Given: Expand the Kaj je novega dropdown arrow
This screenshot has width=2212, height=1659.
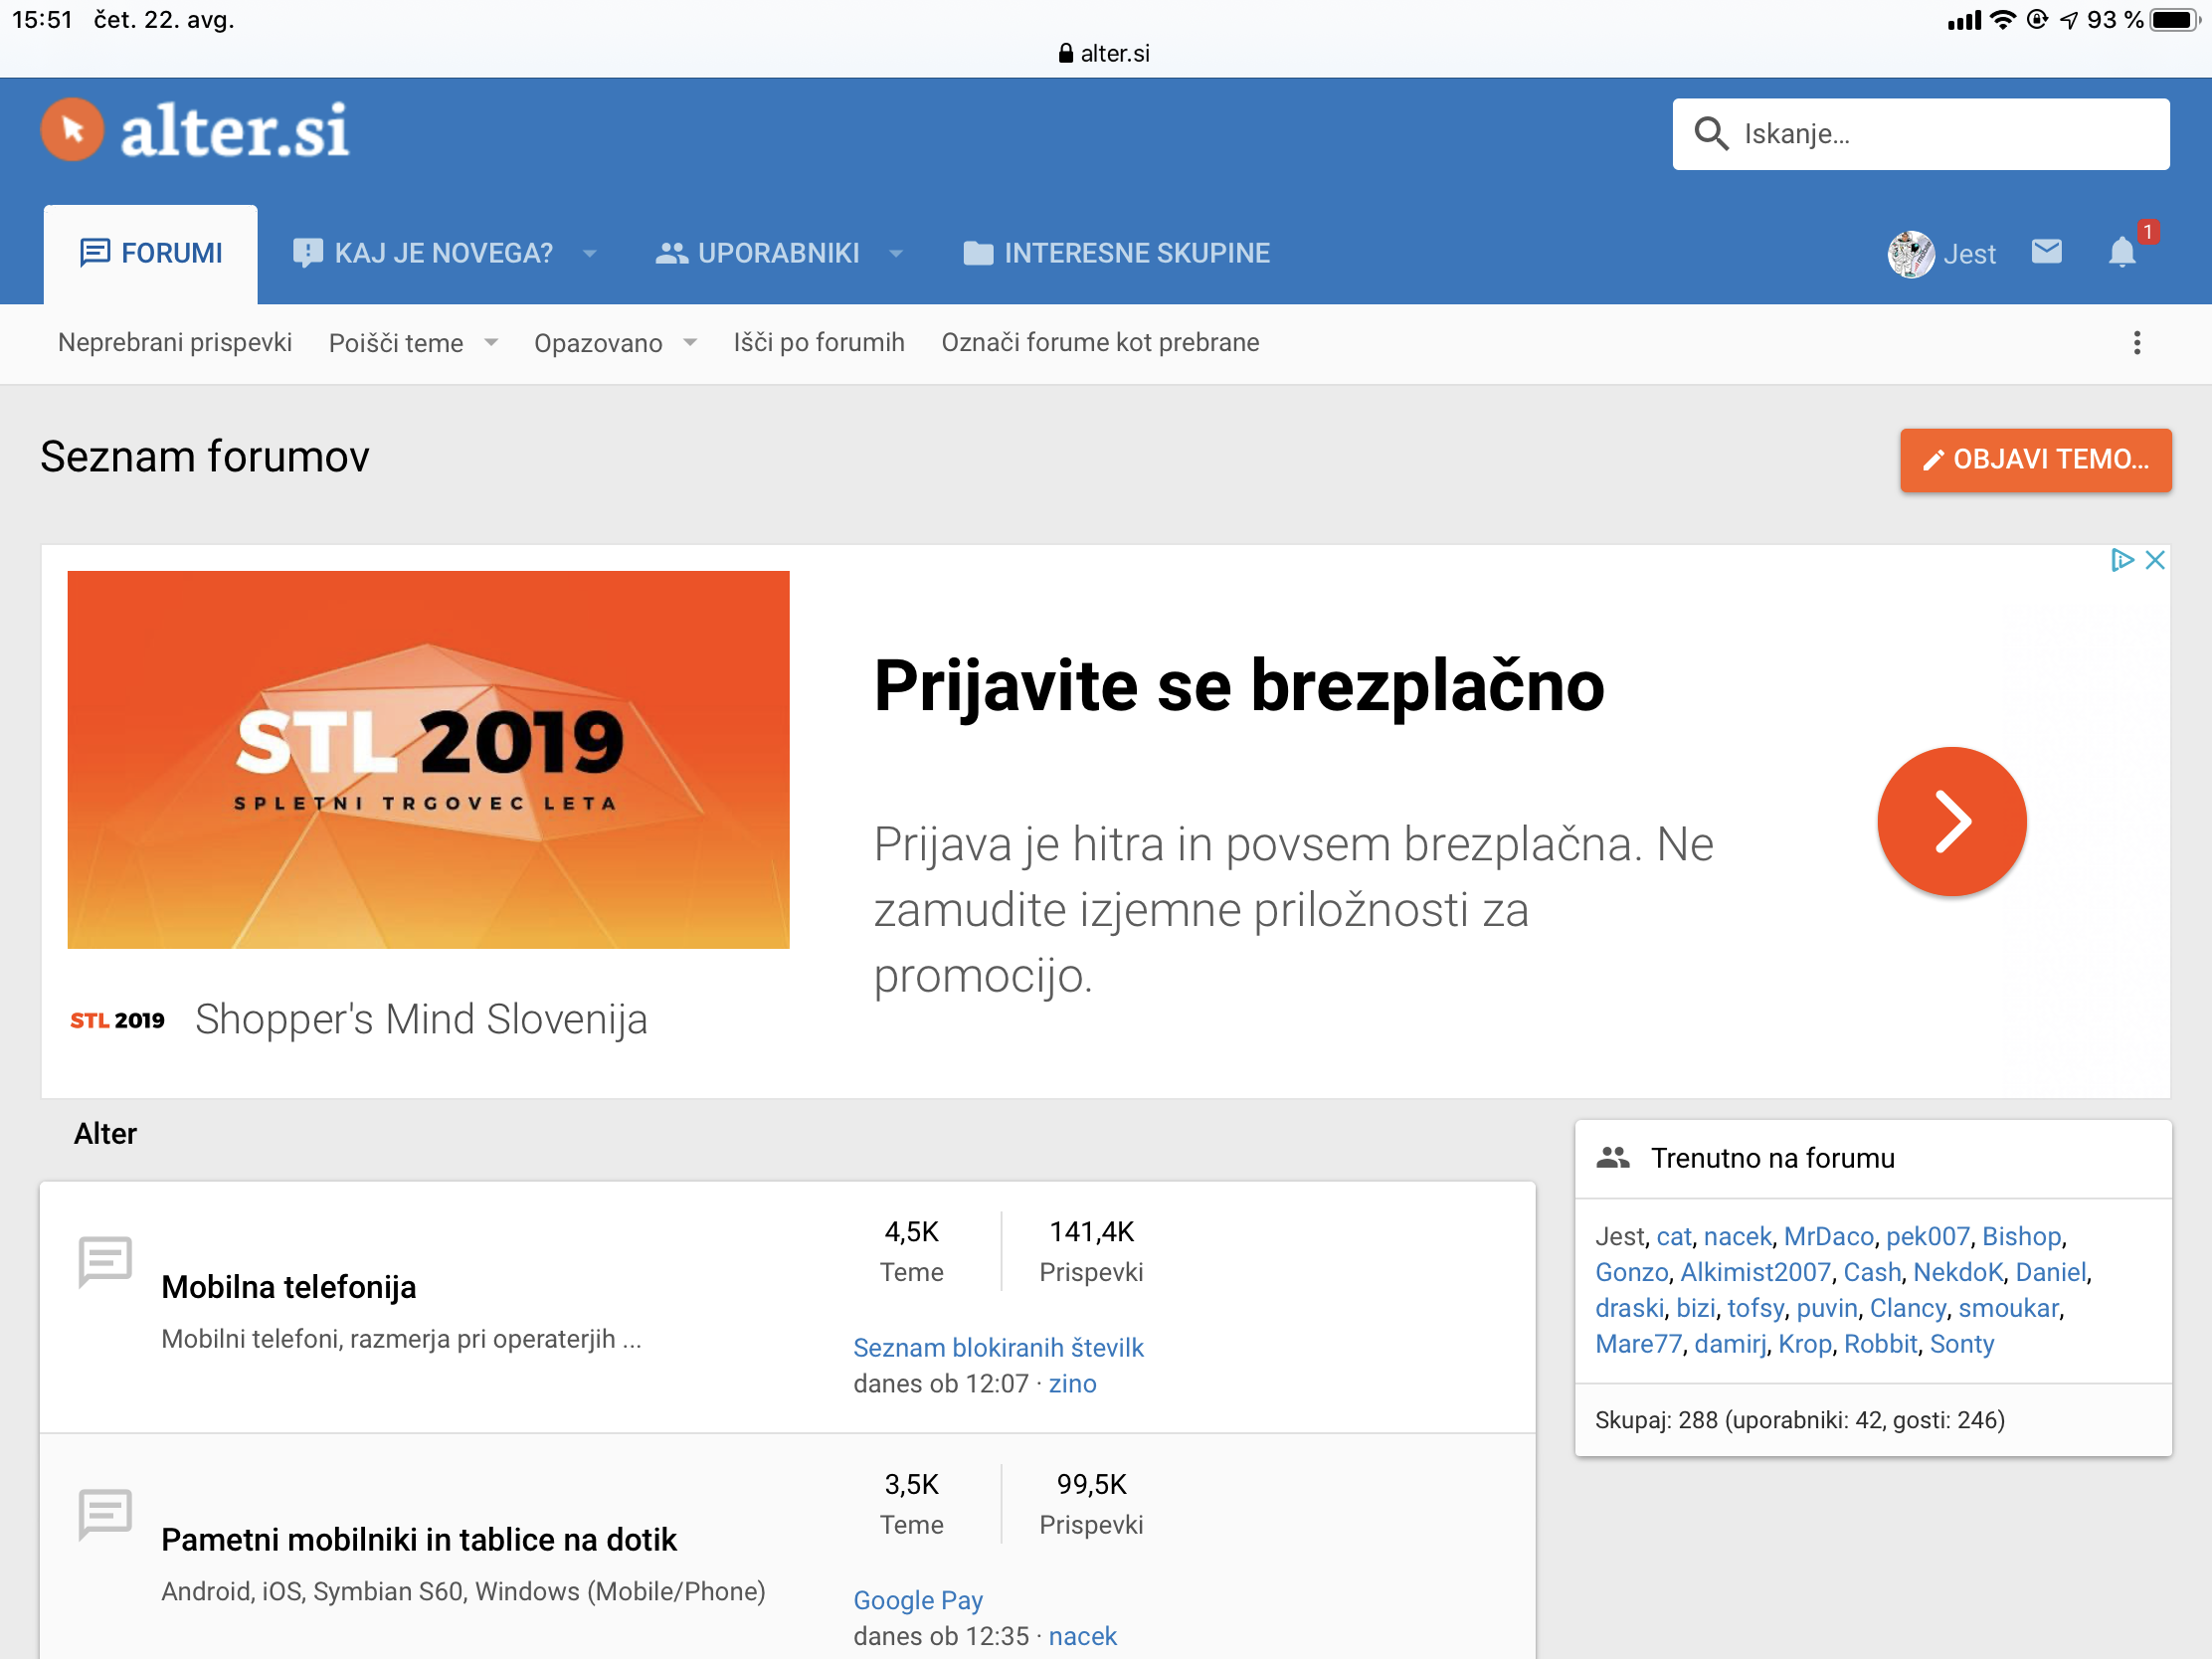Looking at the screenshot, I should click(589, 254).
